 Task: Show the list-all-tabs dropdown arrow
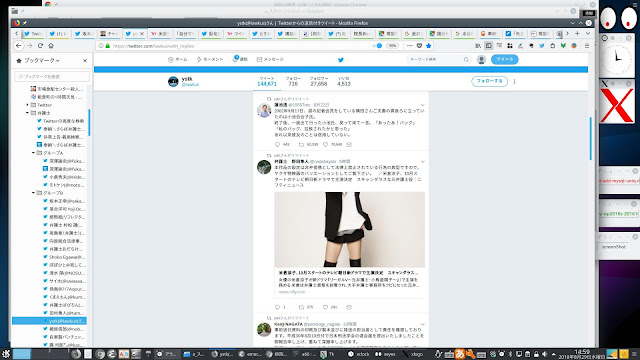pyautogui.click(x=588, y=33)
